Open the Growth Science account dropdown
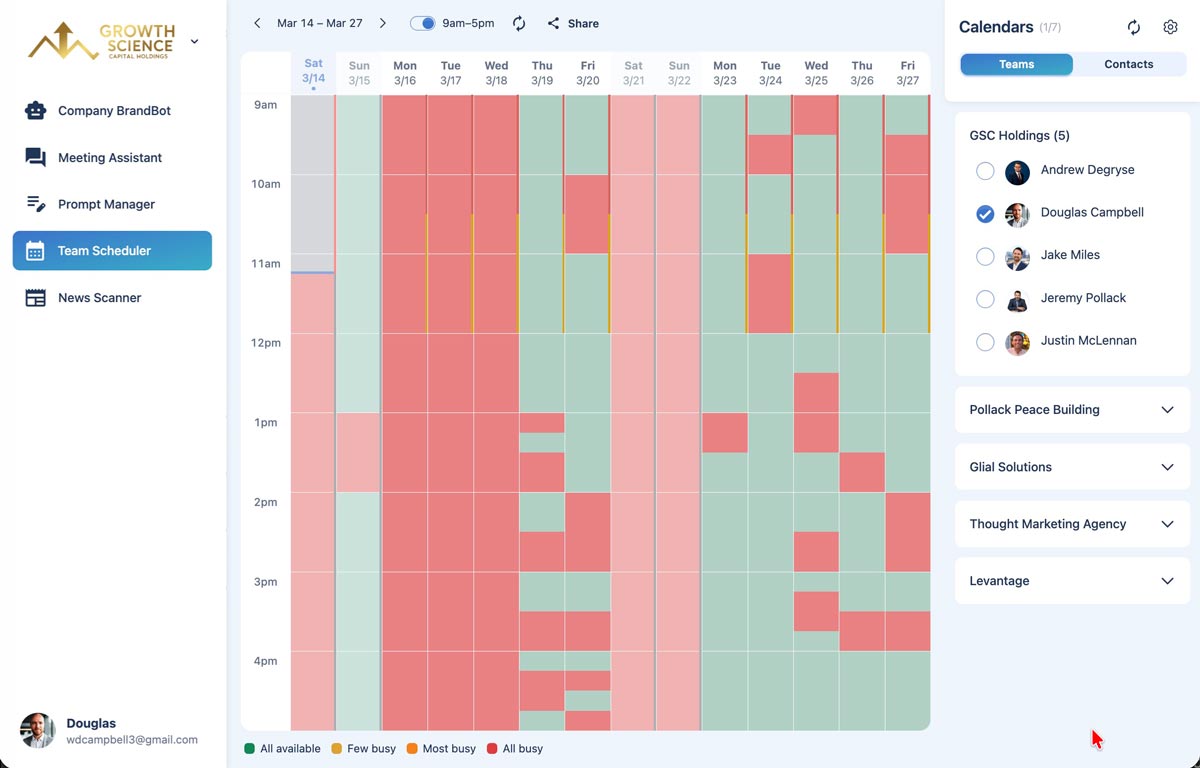The image size is (1200, 768). (x=193, y=41)
